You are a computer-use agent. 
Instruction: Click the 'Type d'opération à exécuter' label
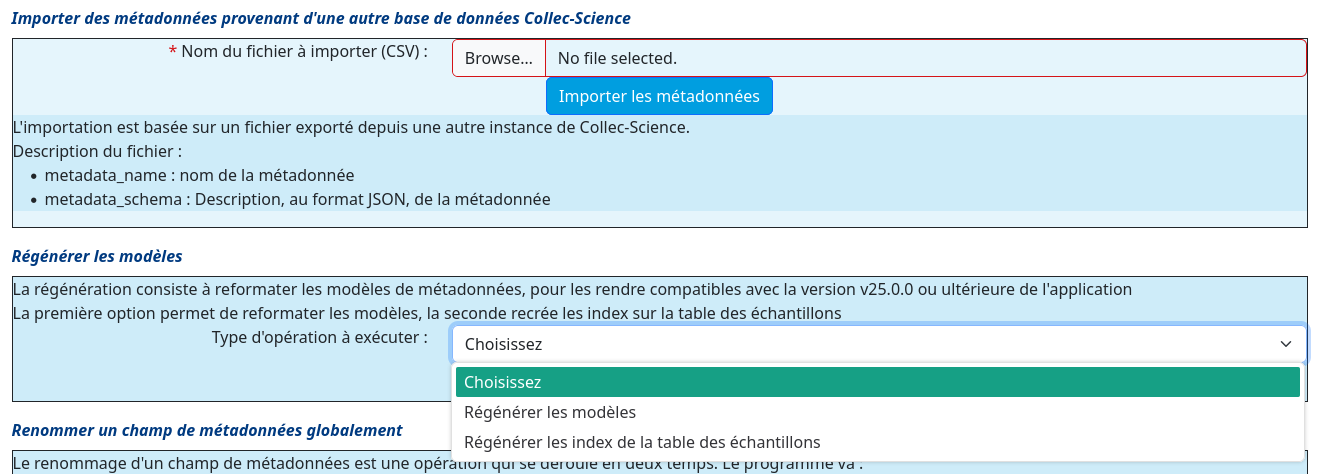click(x=320, y=337)
